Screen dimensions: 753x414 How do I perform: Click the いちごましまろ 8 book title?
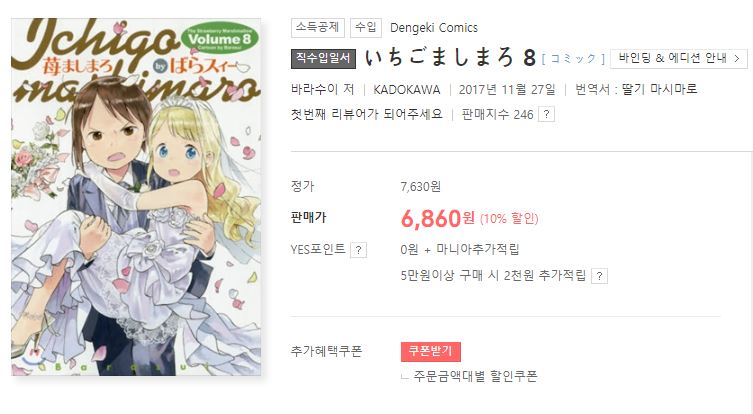point(450,58)
